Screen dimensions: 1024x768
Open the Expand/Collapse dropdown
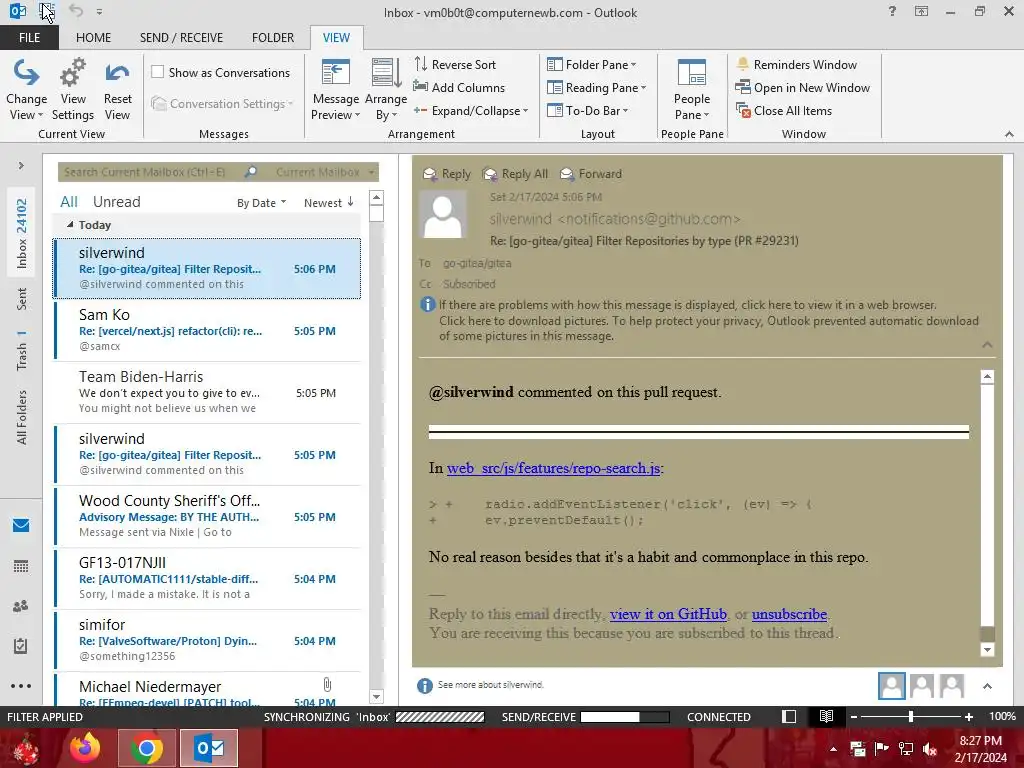click(471, 110)
